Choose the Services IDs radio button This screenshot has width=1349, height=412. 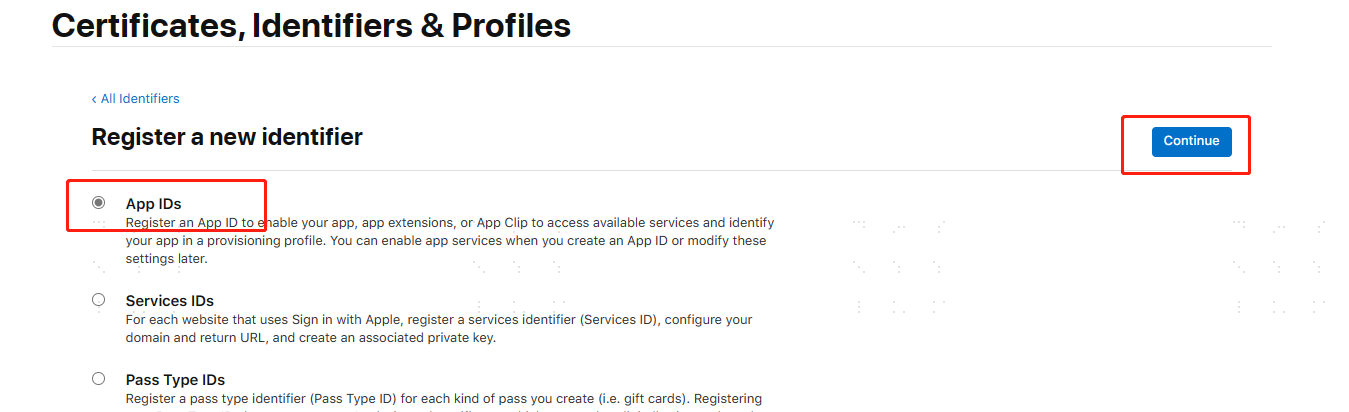pyautogui.click(x=98, y=300)
